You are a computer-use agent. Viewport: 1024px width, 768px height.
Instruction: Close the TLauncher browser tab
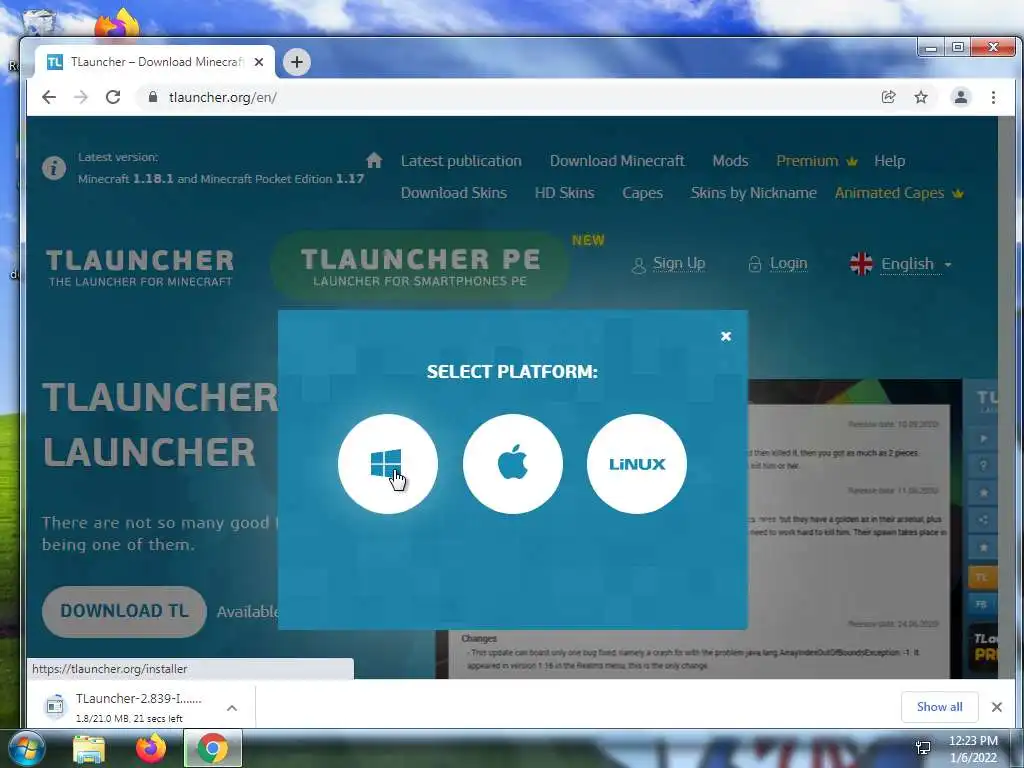[x=259, y=62]
